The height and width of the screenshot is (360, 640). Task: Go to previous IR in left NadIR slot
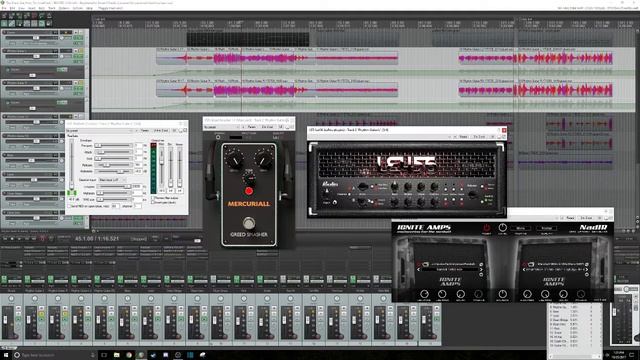click(418, 269)
